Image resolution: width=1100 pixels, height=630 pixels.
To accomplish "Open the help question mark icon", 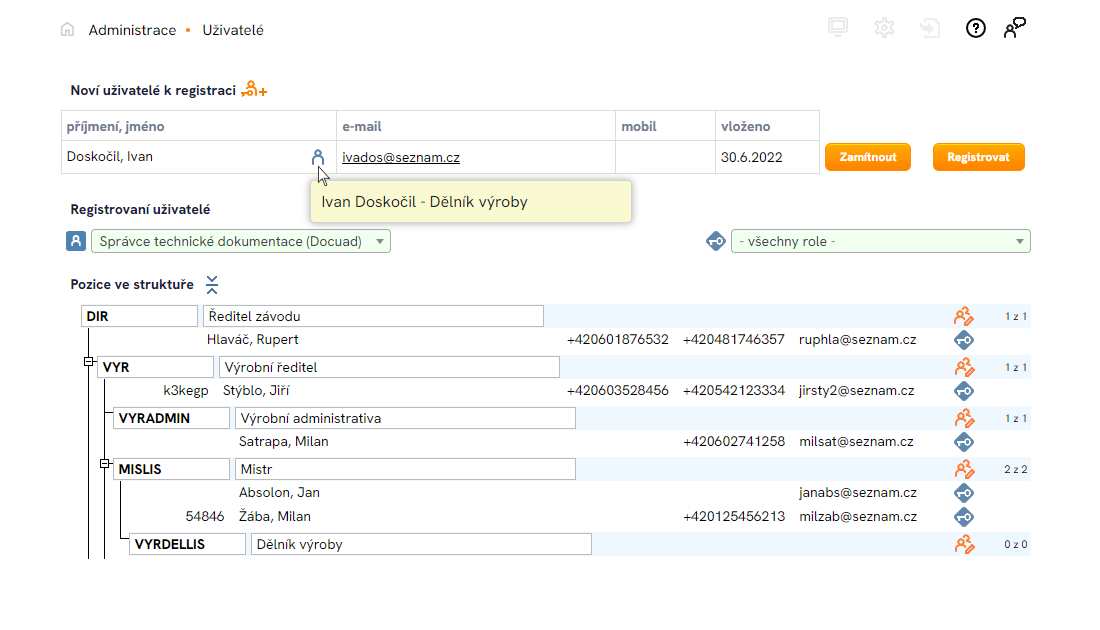I will coord(975,28).
